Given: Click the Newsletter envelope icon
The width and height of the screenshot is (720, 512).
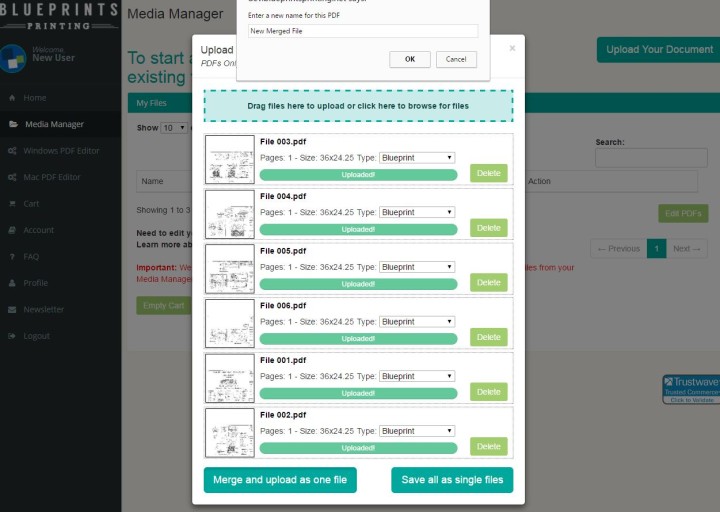Looking at the screenshot, I should pyautogui.click(x=12, y=309).
